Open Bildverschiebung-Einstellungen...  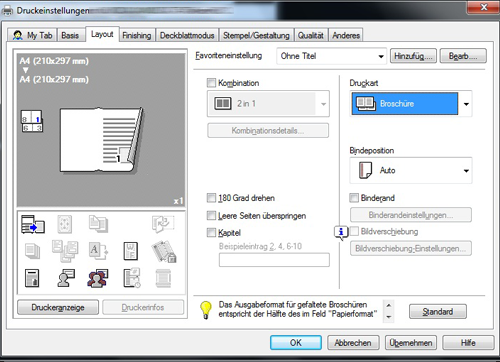411,248
